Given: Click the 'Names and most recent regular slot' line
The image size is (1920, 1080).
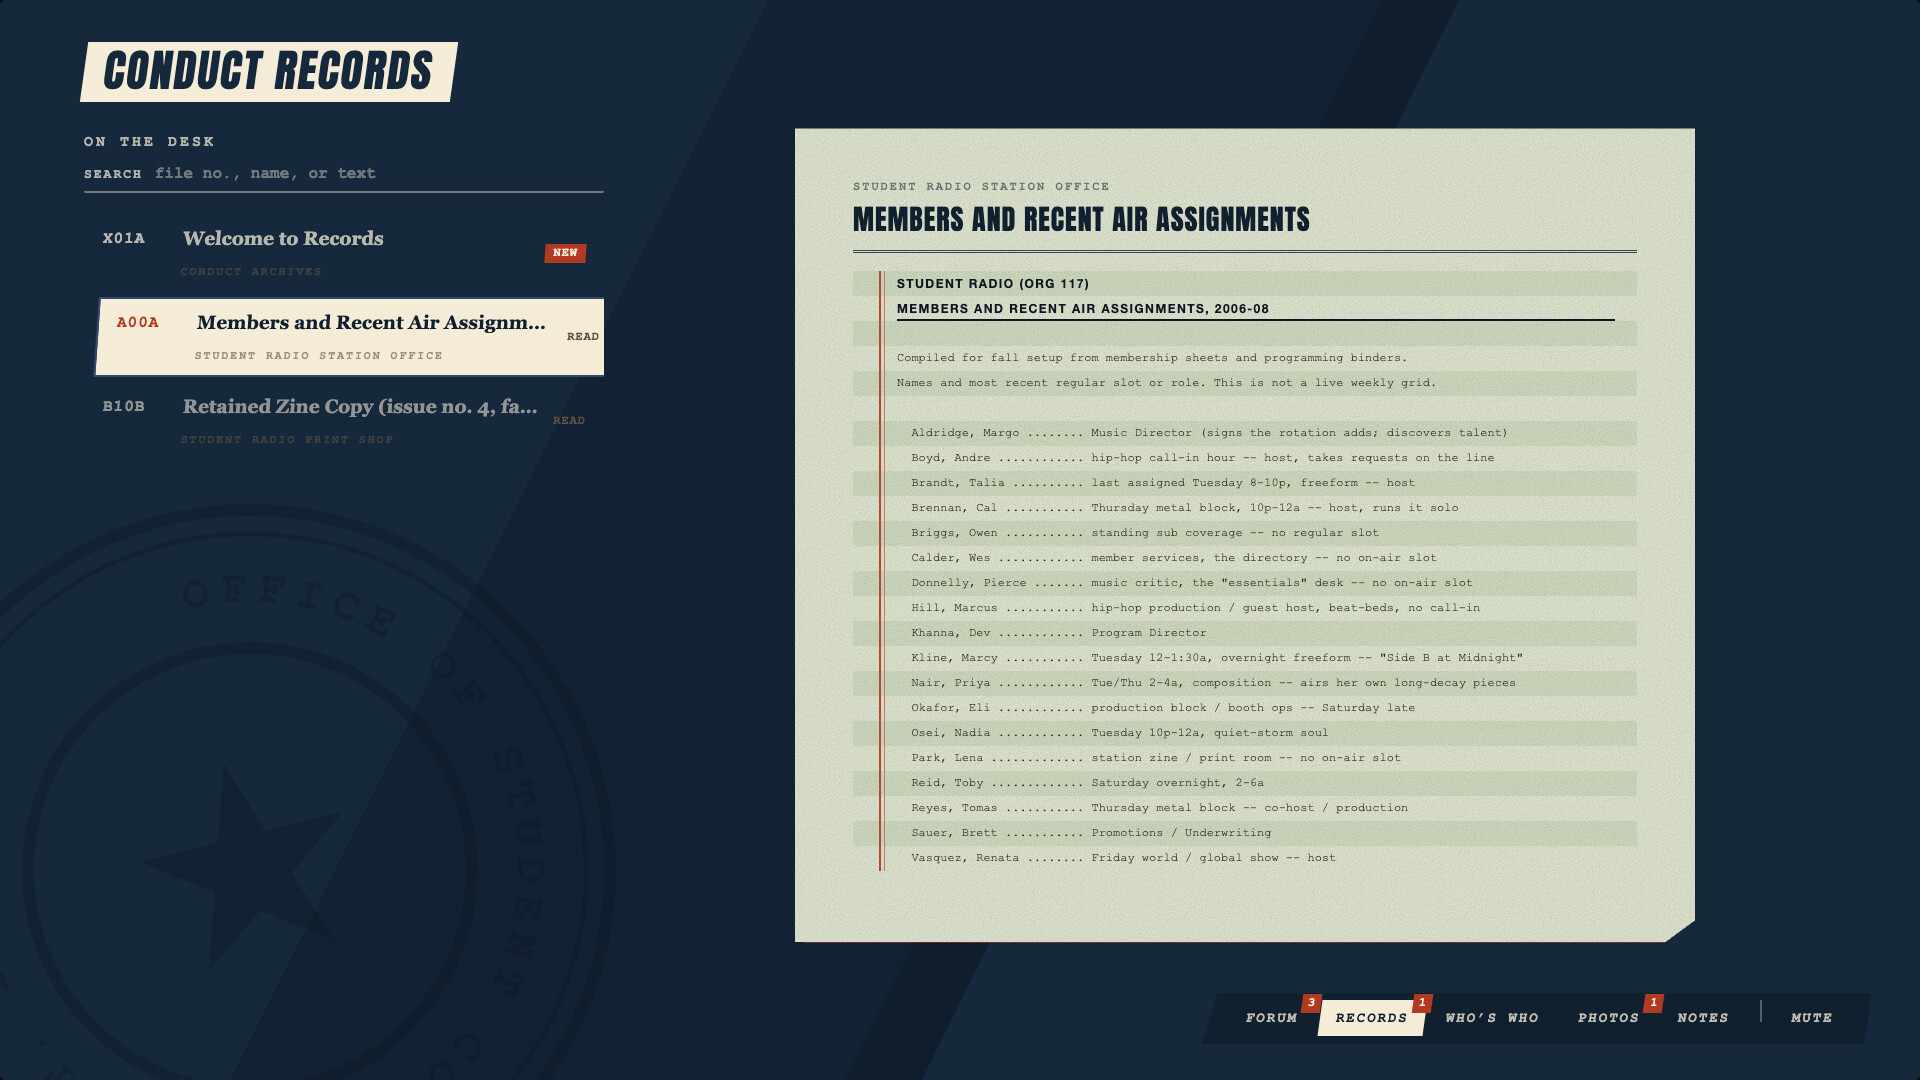Looking at the screenshot, I should tap(1166, 383).
